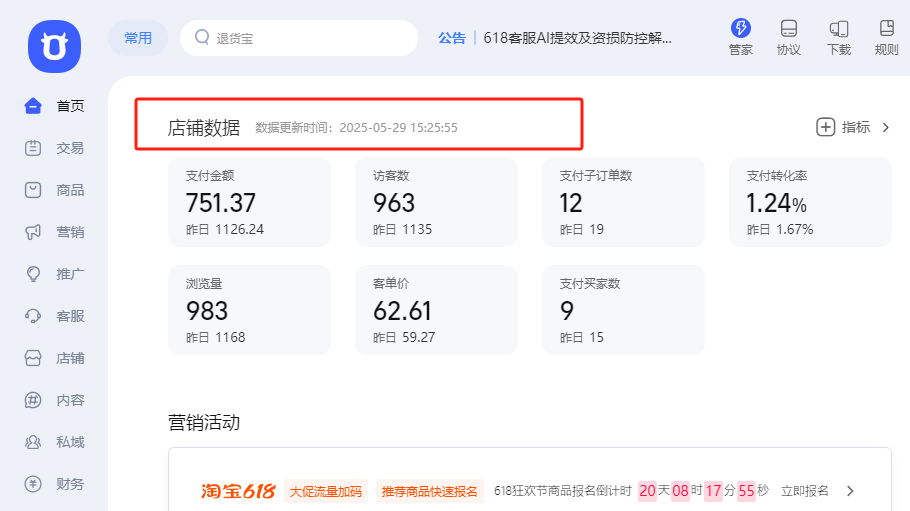This screenshot has width=910, height=511.
Task: Open the 618客服AI announcement link
Action: click(x=577, y=38)
